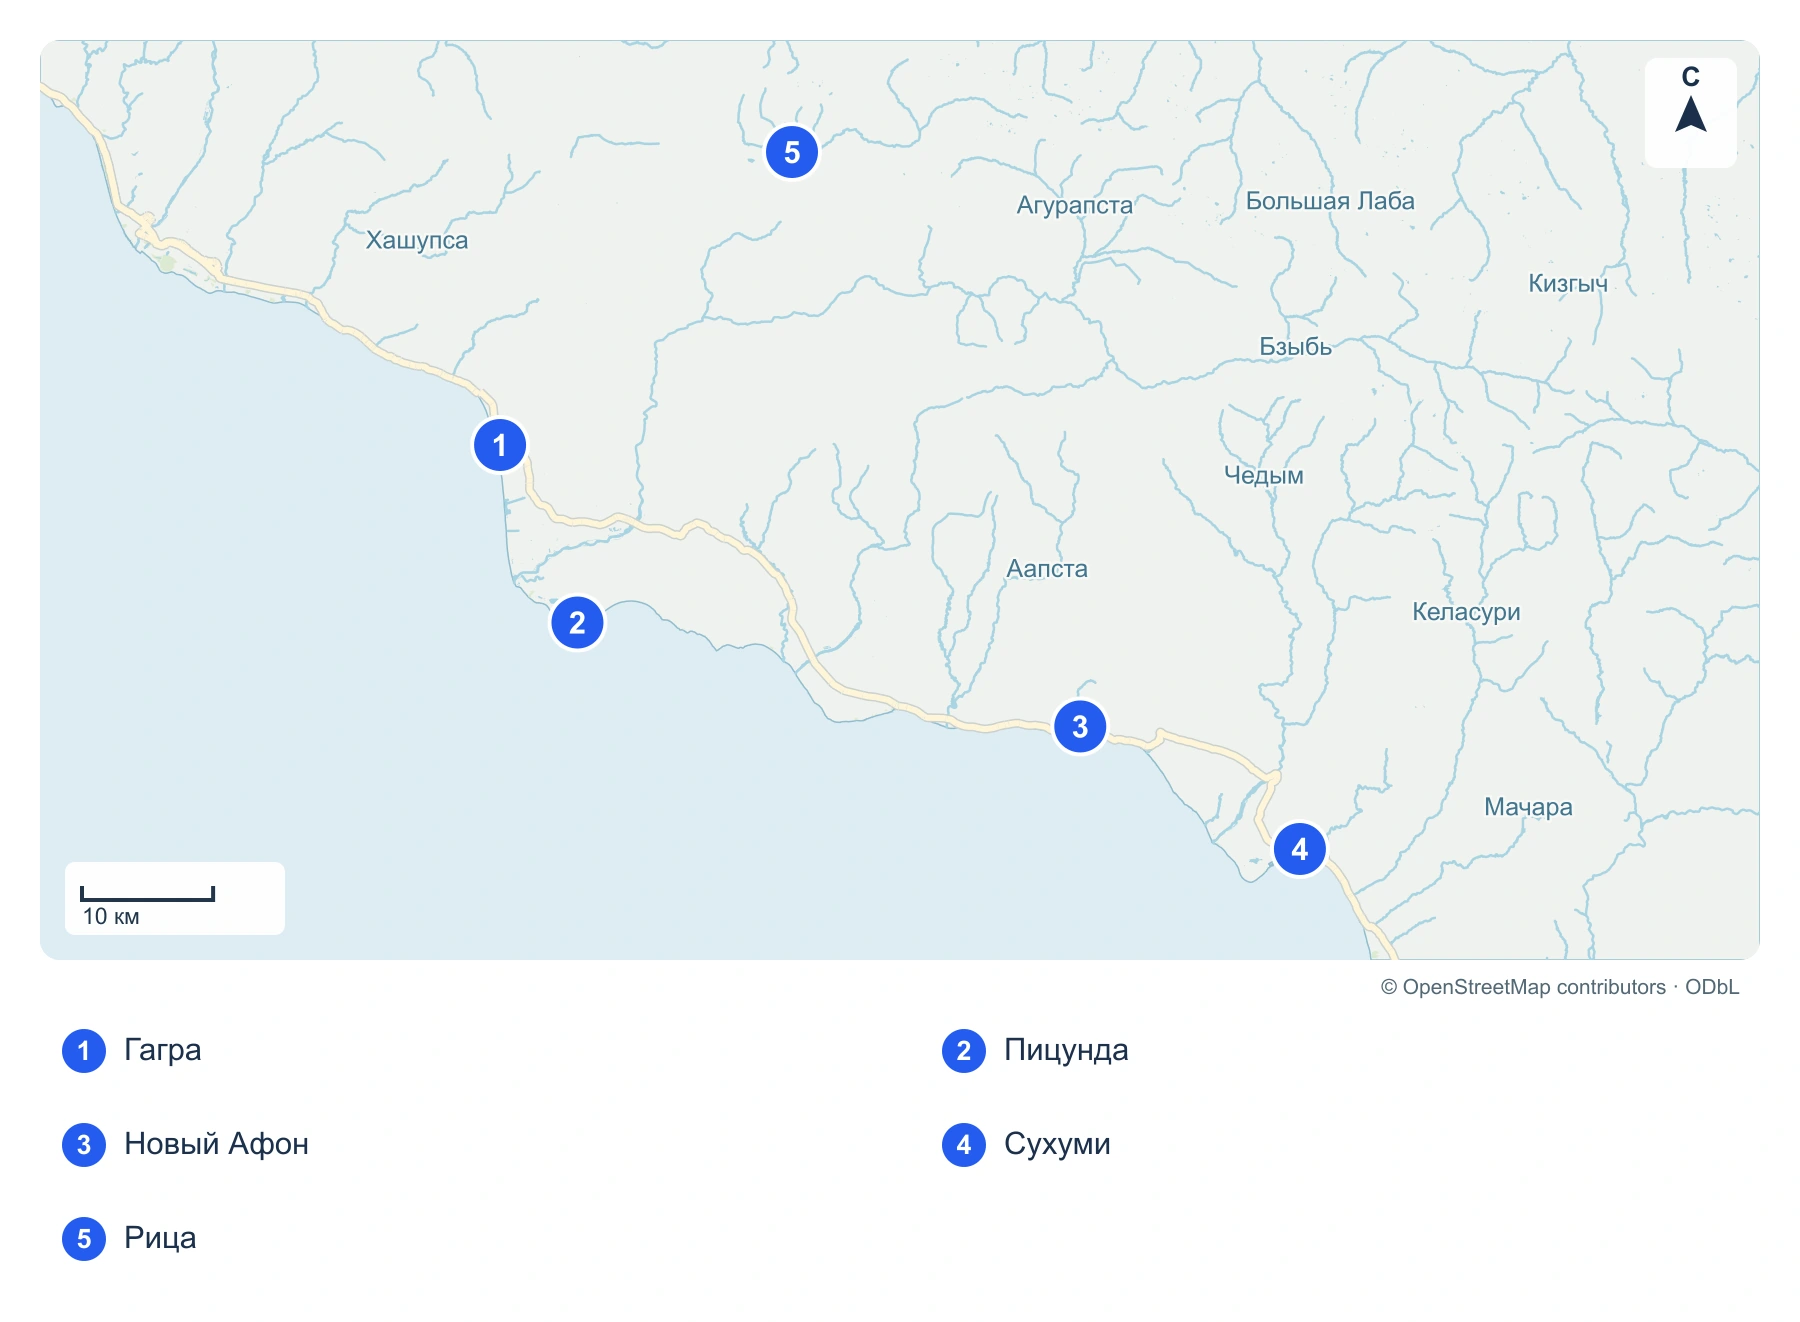The image size is (1800, 1322).
Task: Click the north compass arrow icon
Action: [x=1691, y=114]
